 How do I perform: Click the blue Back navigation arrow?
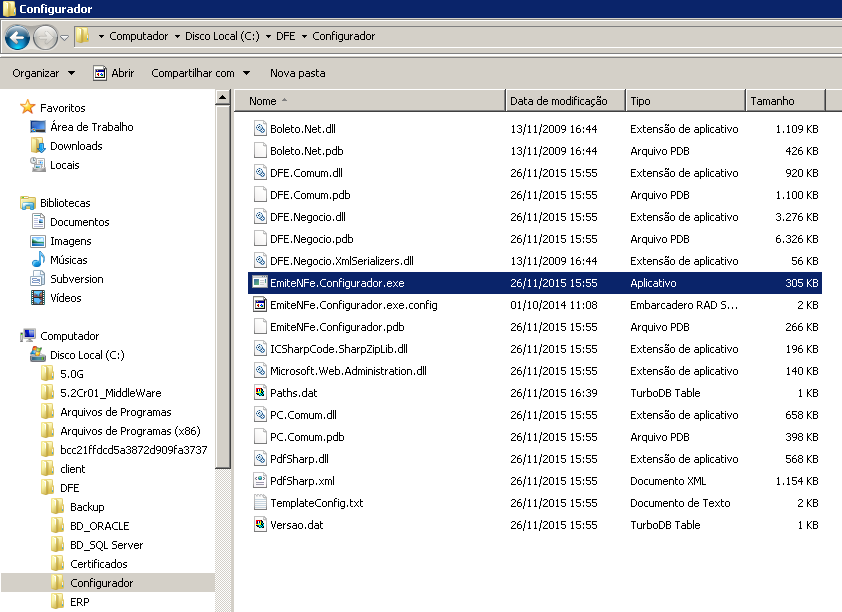[x=17, y=38]
